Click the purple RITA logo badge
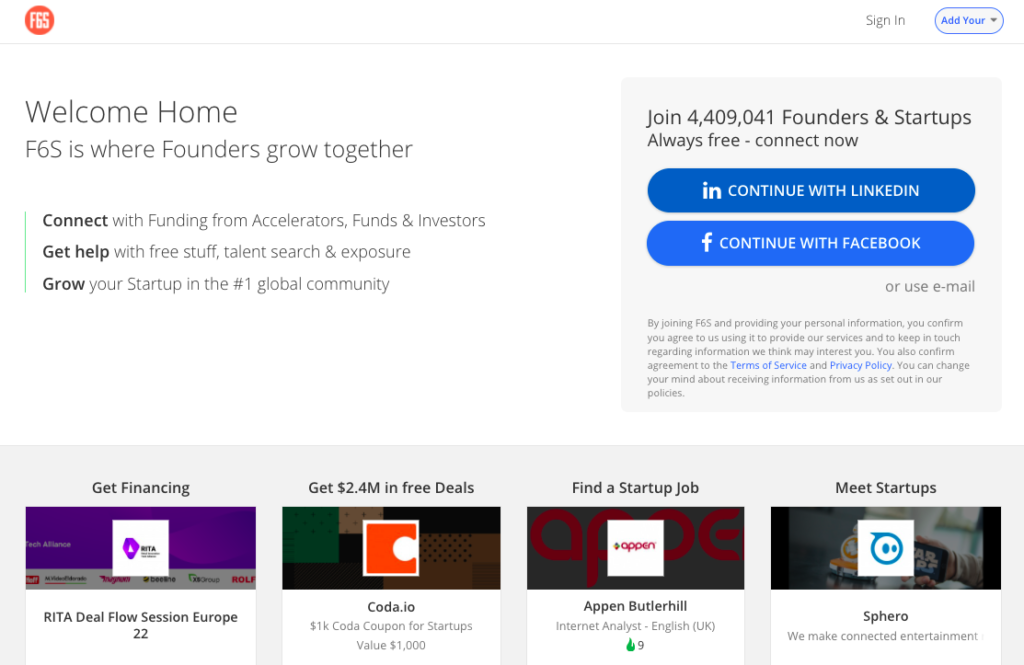Viewport: 1024px width, 665px height. point(140,547)
